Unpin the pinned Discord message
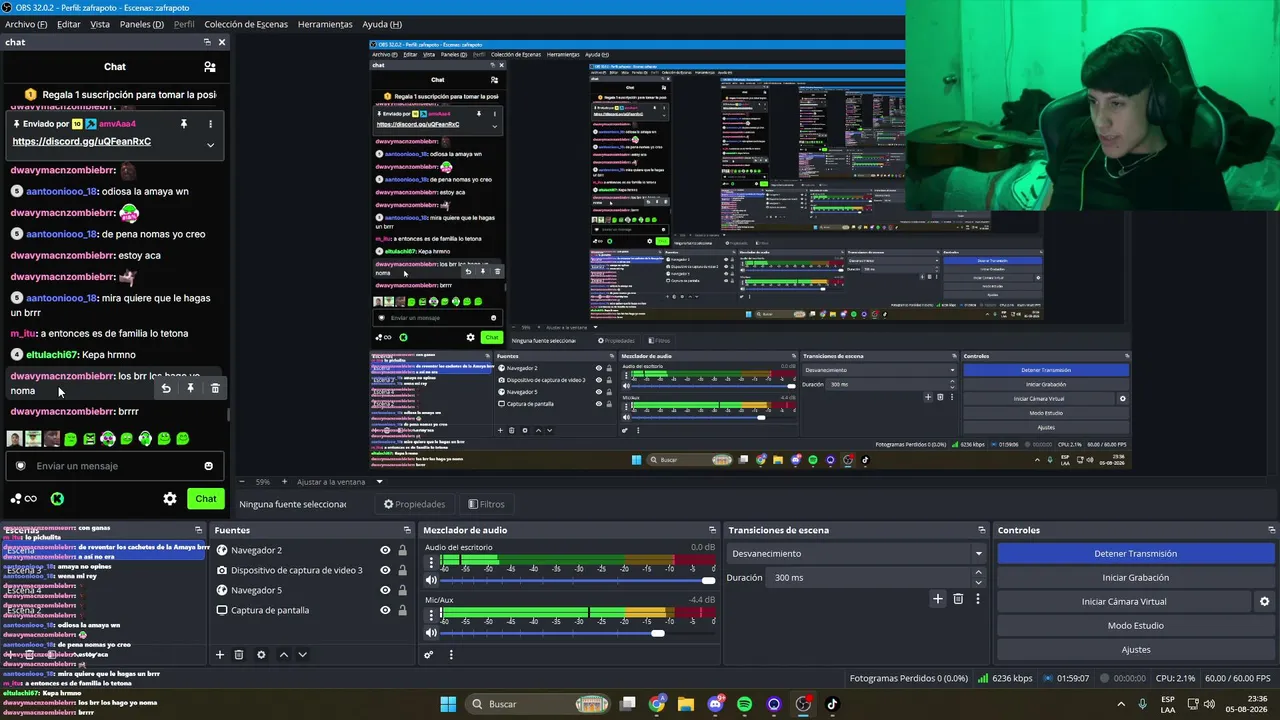Image resolution: width=1280 pixels, height=720 pixels. 184,124
